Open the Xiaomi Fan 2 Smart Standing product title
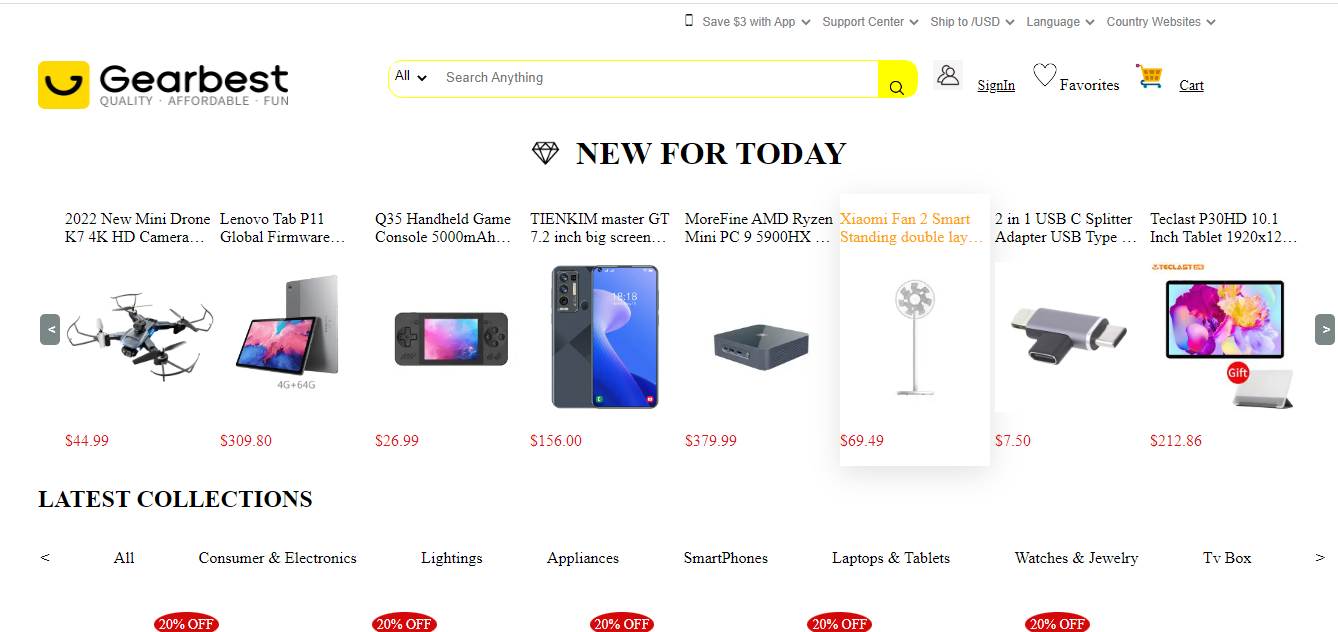The image size is (1338, 632). [x=911, y=228]
